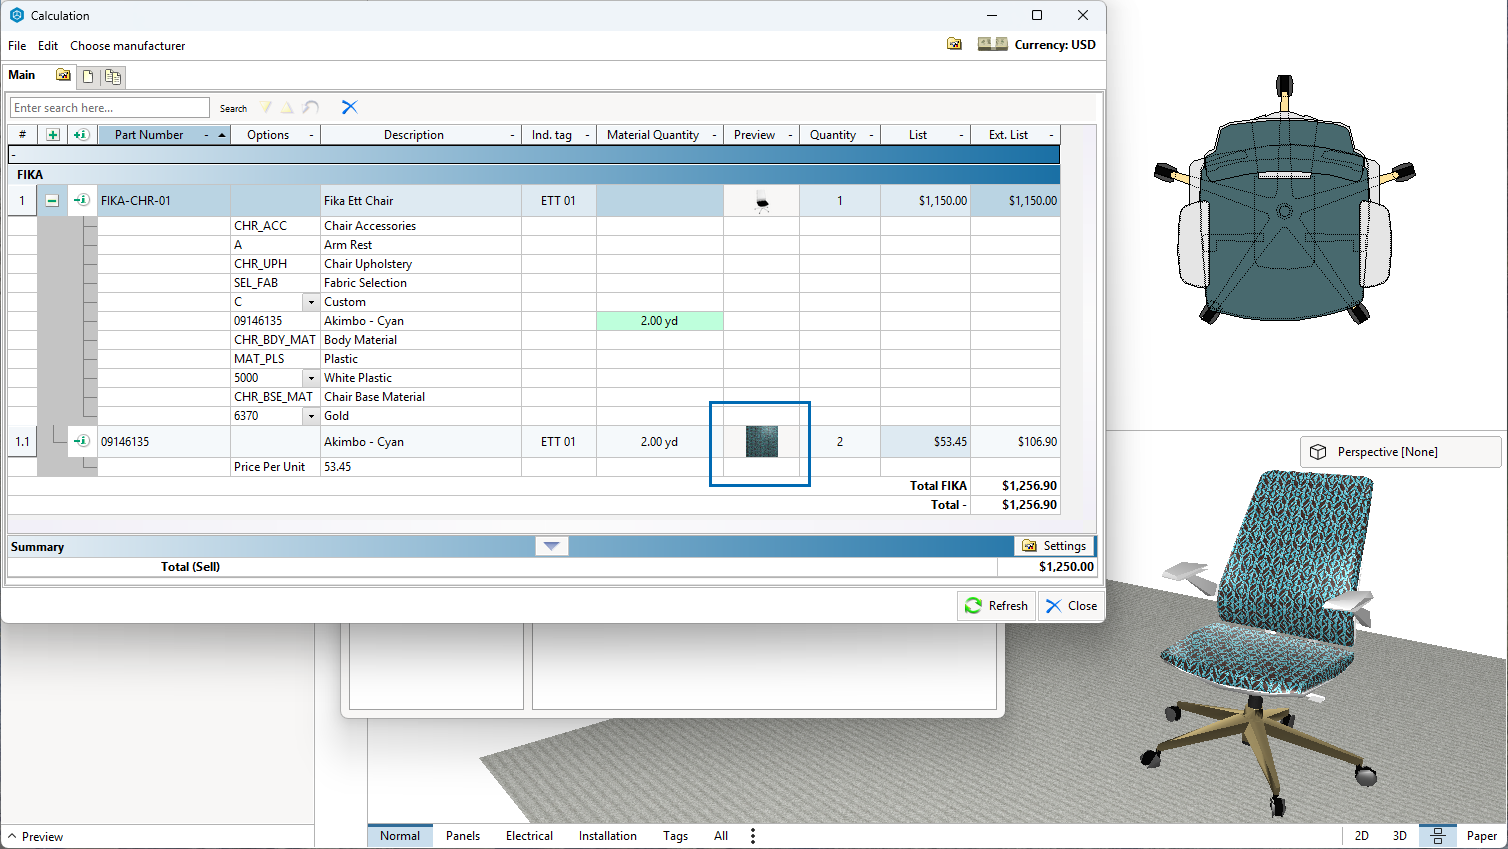This screenshot has height=849, width=1508.
Task: Open Summary Settings button
Action: pyautogui.click(x=1054, y=546)
